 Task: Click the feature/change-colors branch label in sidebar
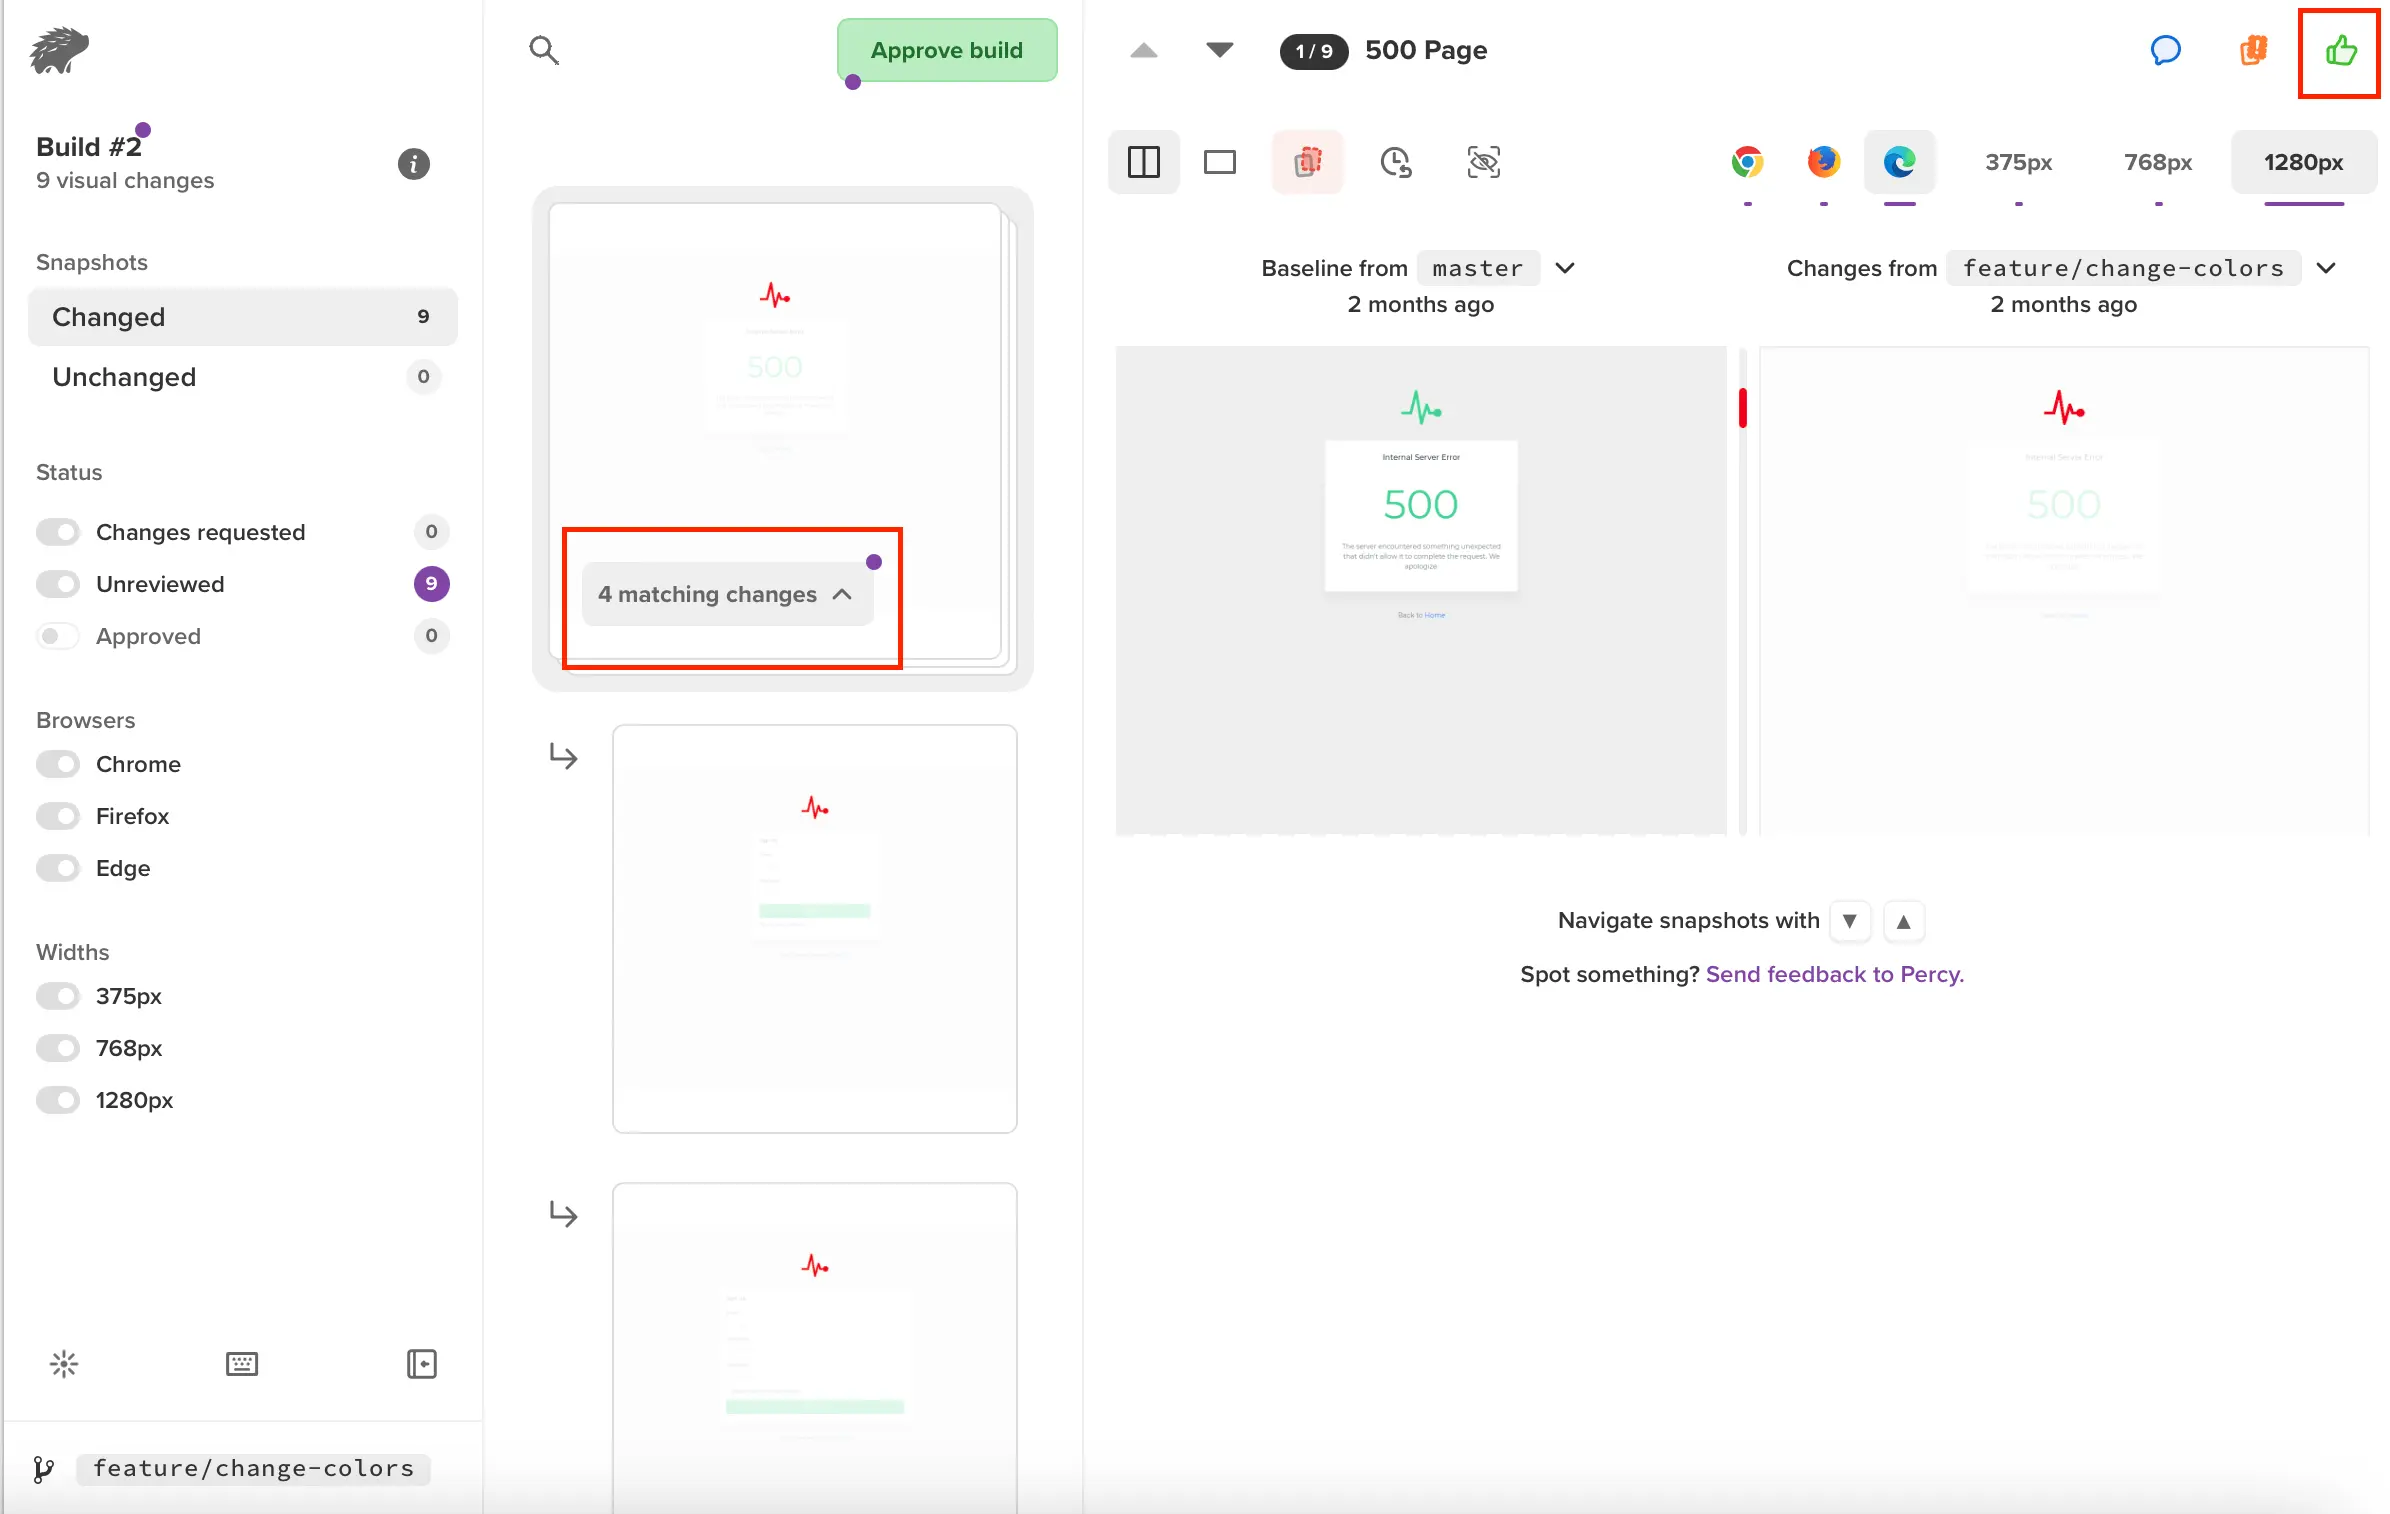pyautogui.click(x=253, y=1469)
